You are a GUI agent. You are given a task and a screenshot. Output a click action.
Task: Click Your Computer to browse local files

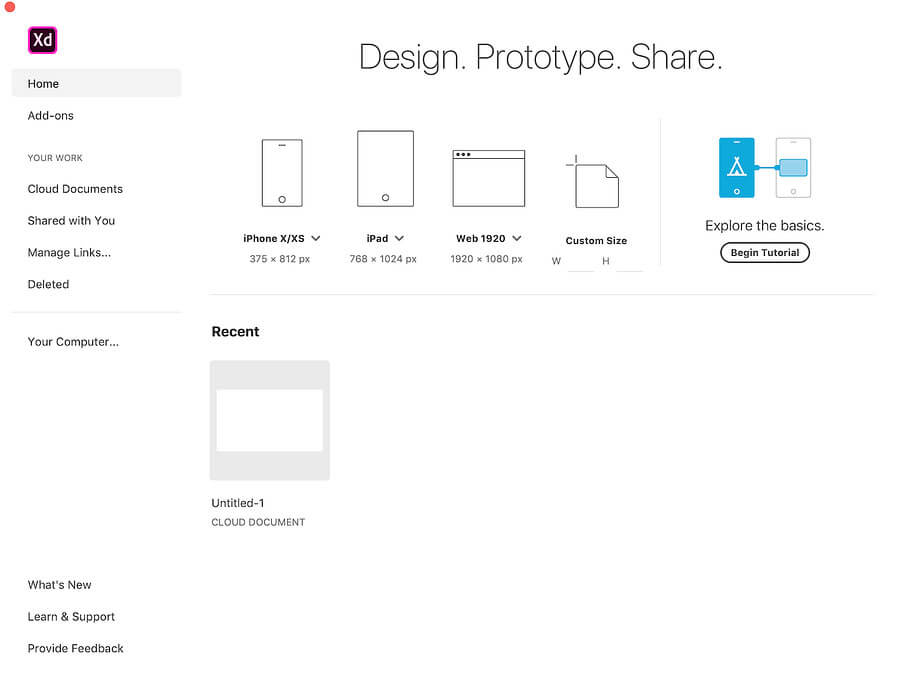(73, 341)
